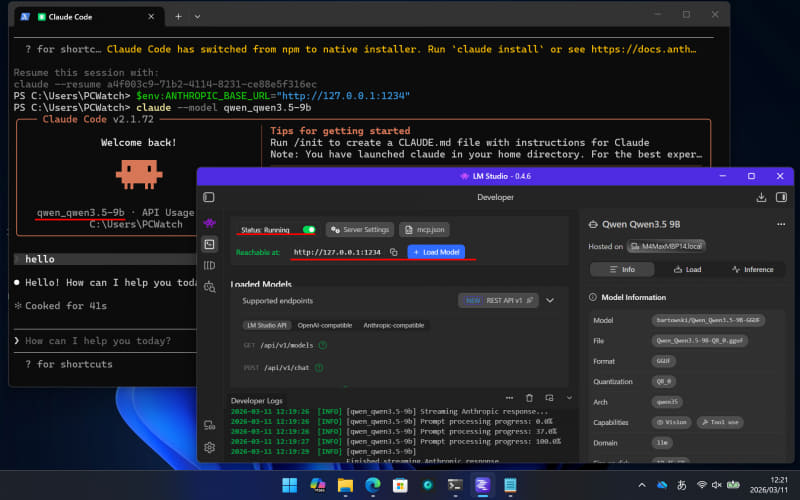Click the bartowski model name chip
This screenshot has height=500, width=800.
[708, 320]
